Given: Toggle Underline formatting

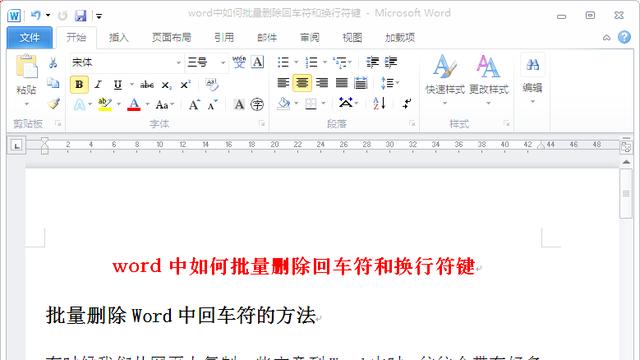Looking at the screenshot, I should pos(118,84).
